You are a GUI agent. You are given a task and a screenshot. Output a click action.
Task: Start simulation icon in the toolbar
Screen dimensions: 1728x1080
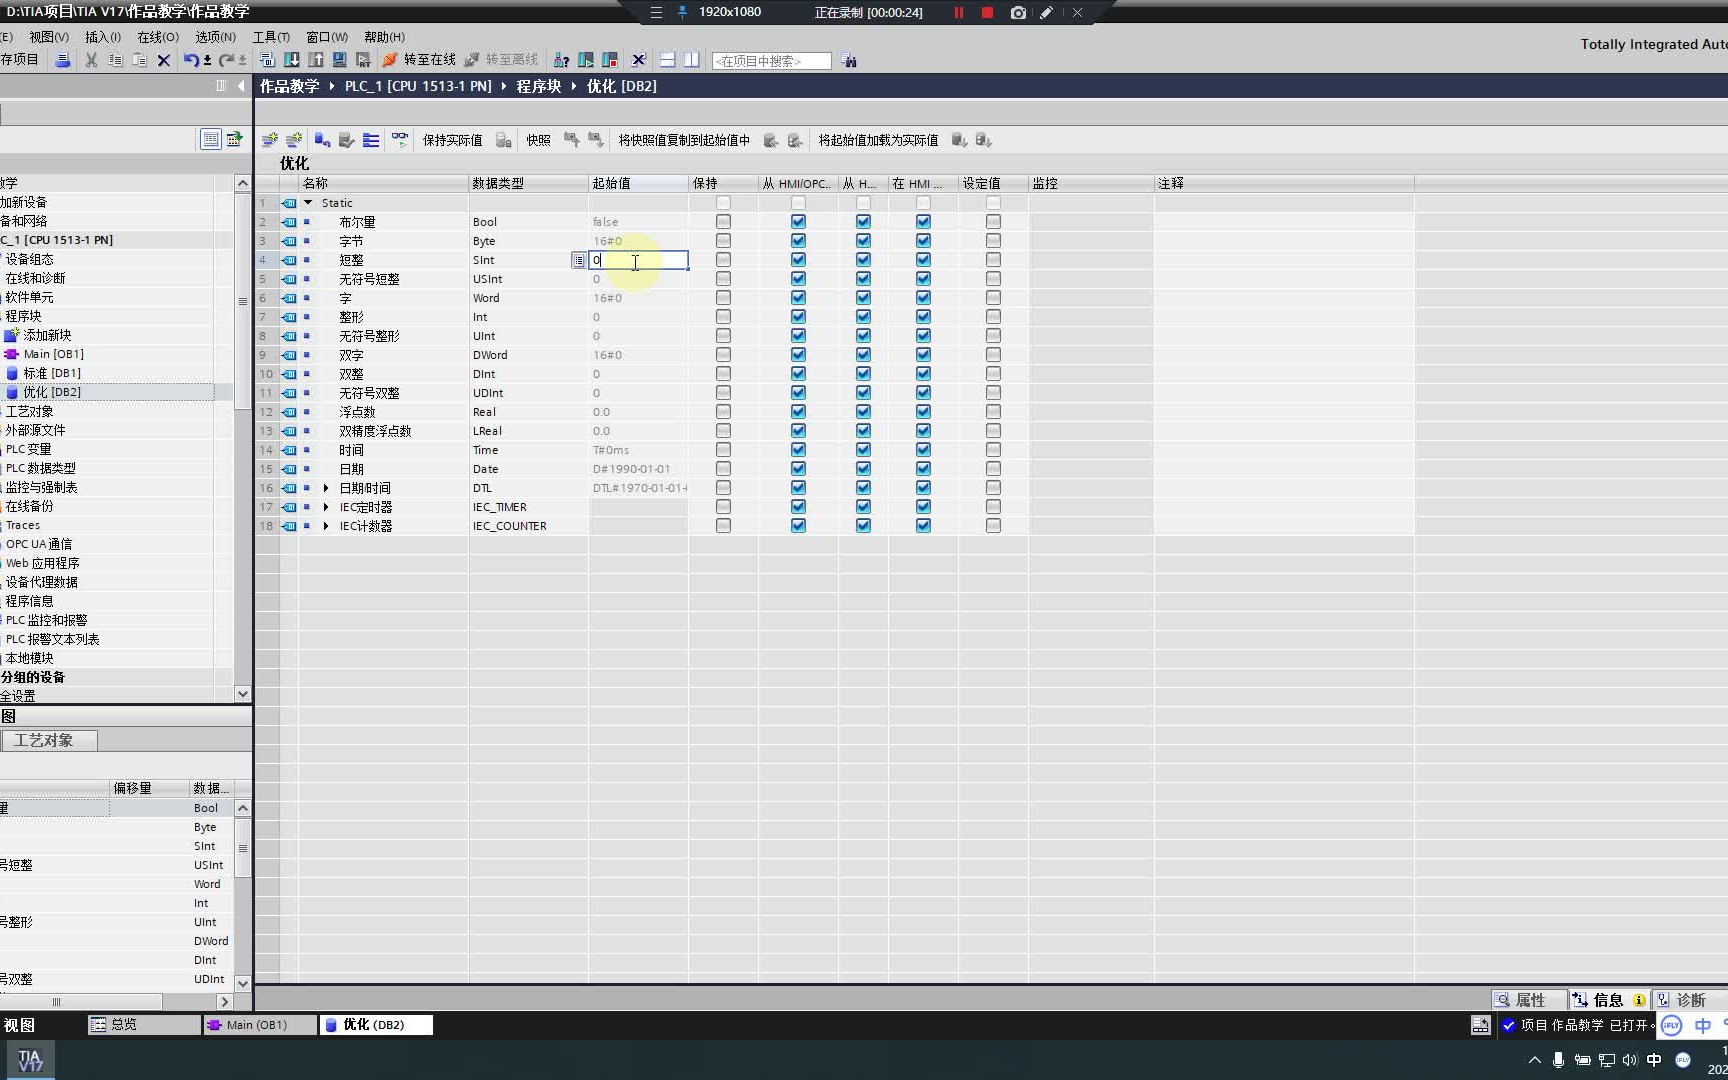[x=340, y=60]
